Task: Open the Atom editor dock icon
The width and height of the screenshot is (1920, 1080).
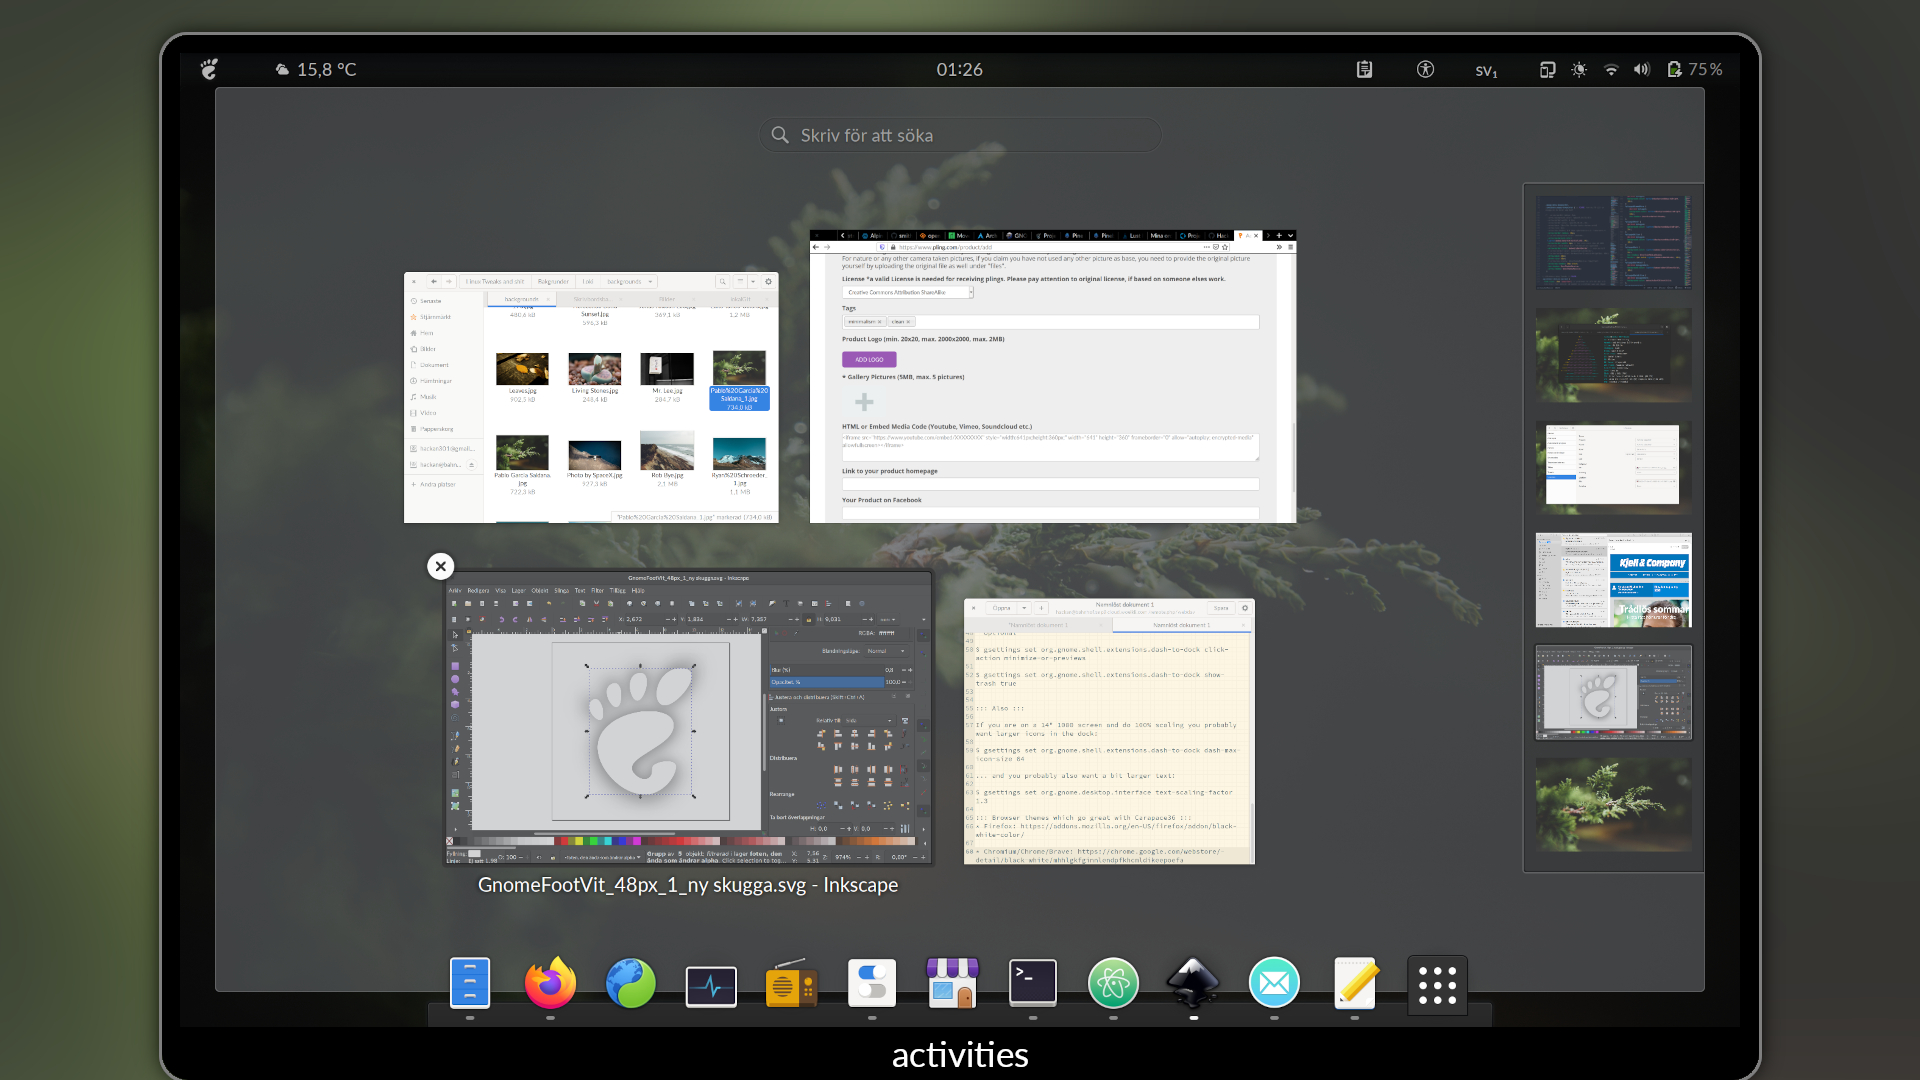Action: (x=1113, y=984)
